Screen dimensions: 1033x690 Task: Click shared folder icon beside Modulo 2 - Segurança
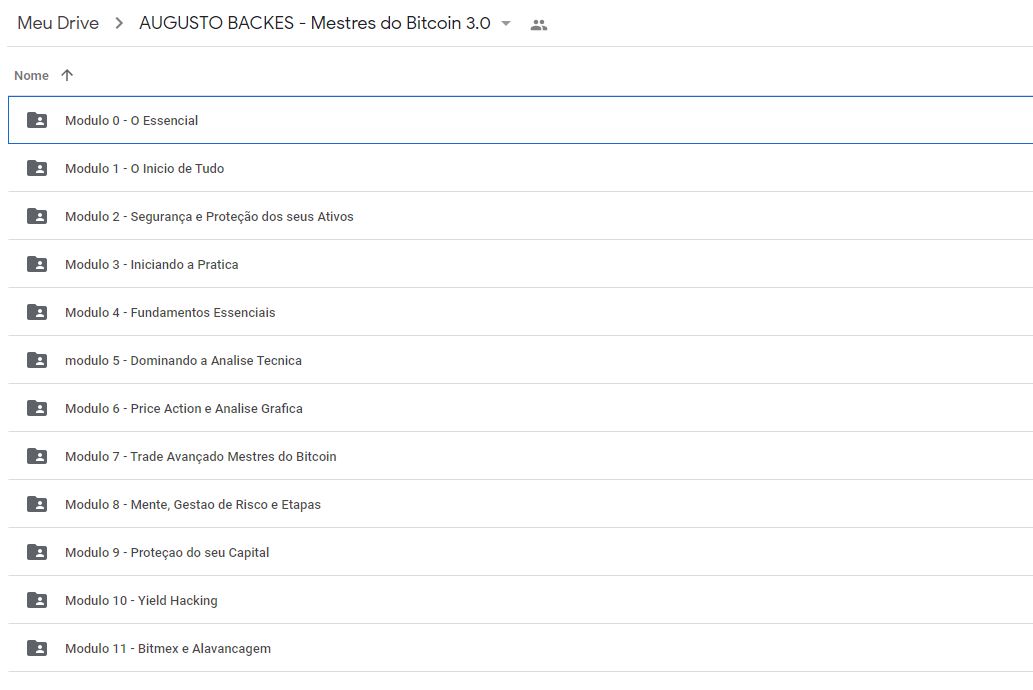click(37, 216)
